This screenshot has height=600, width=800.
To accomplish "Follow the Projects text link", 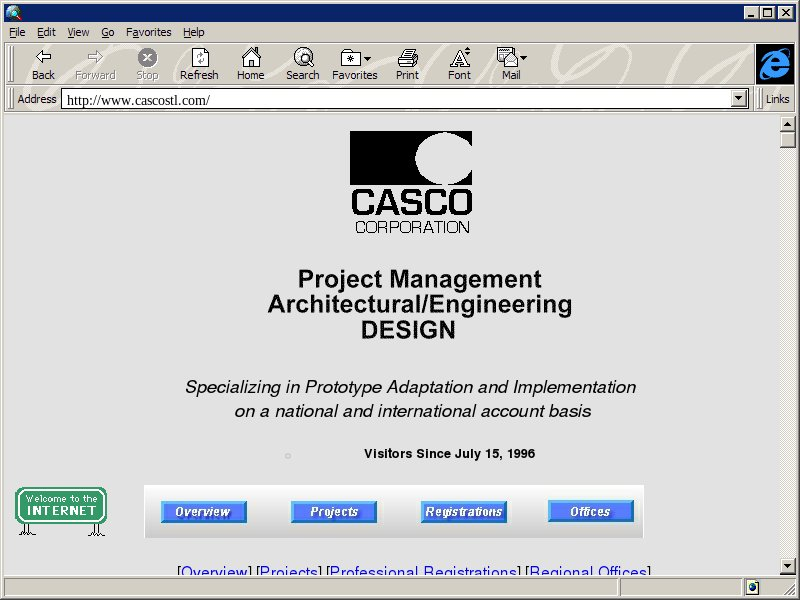I will (289, 572).
